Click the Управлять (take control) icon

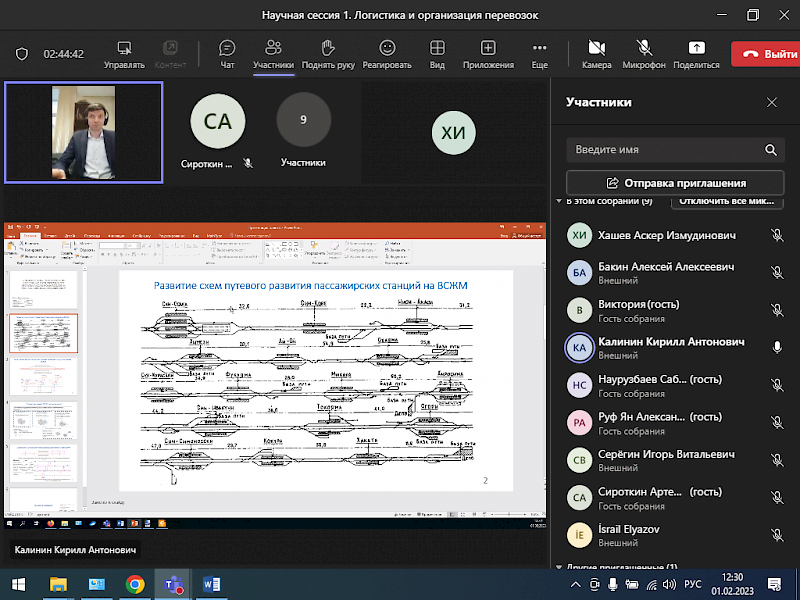point(124,49)
